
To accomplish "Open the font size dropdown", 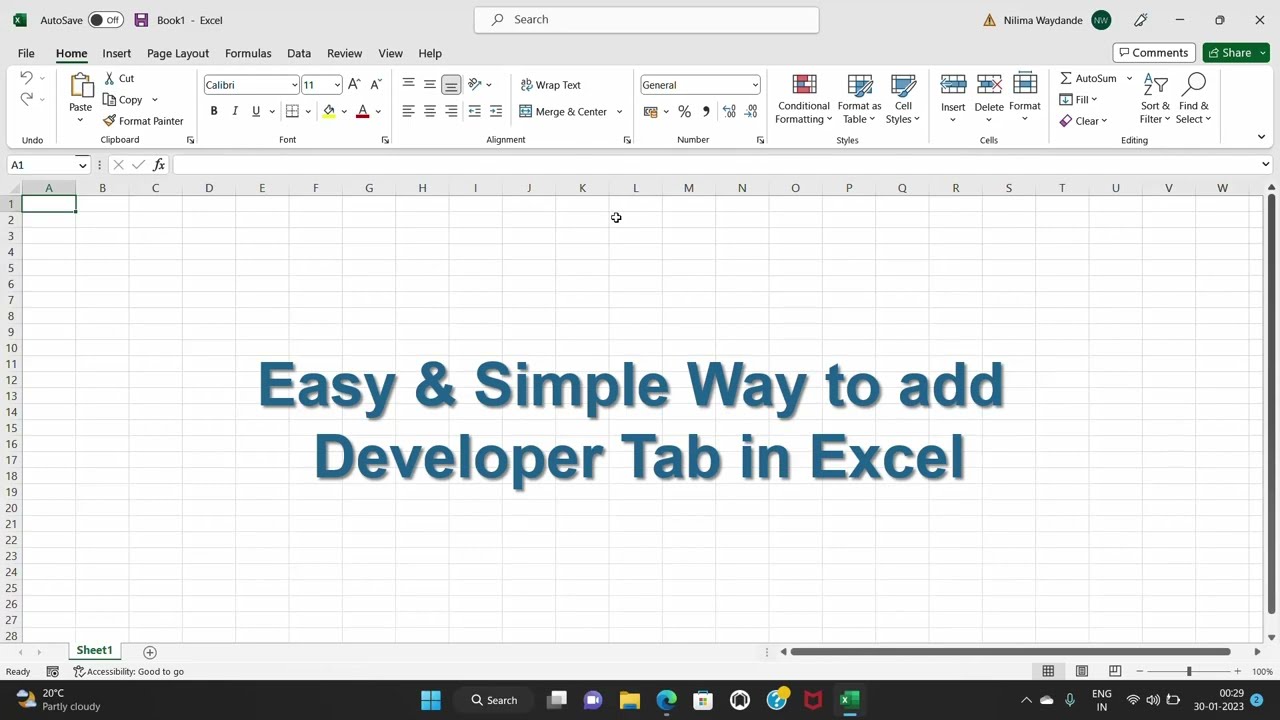I will click(337, 85).
